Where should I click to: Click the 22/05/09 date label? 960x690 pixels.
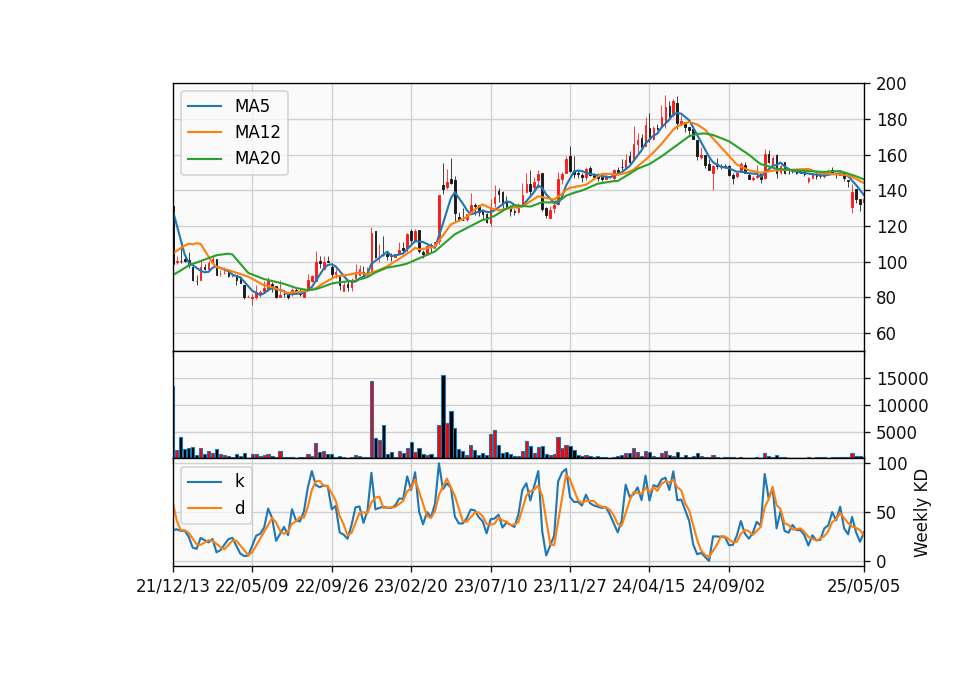[252, 586]
